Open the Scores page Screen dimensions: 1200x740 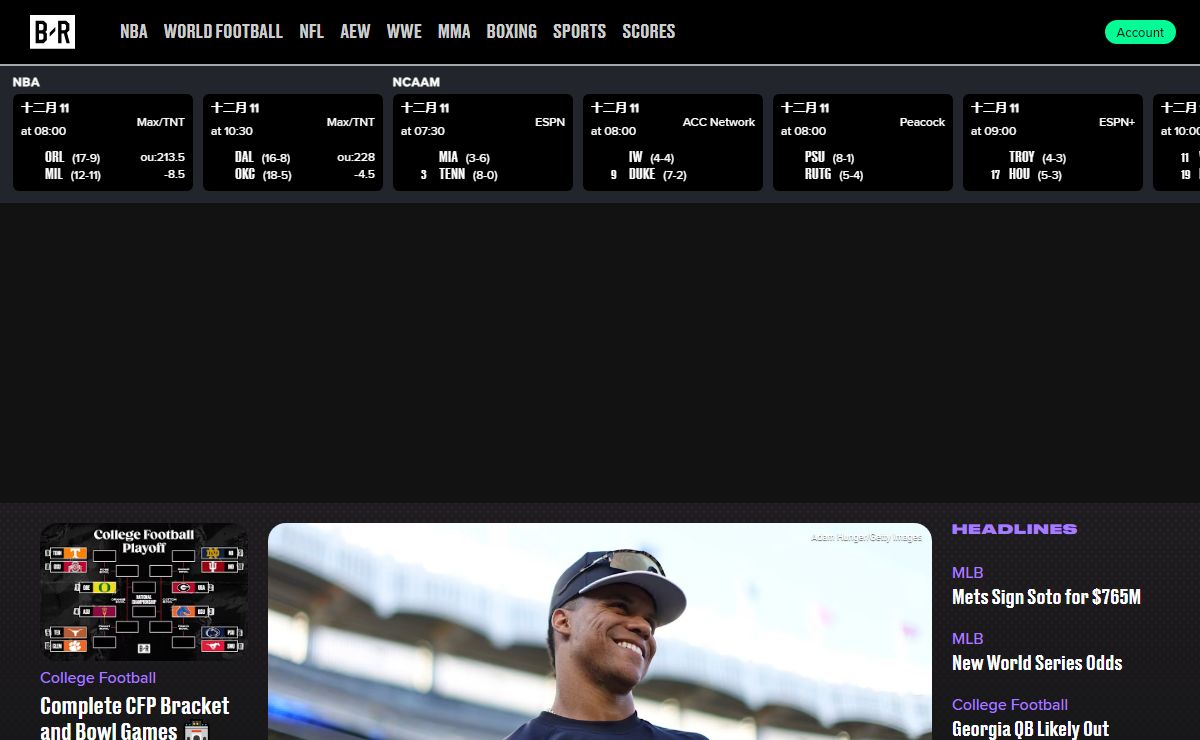click(648, 32)
